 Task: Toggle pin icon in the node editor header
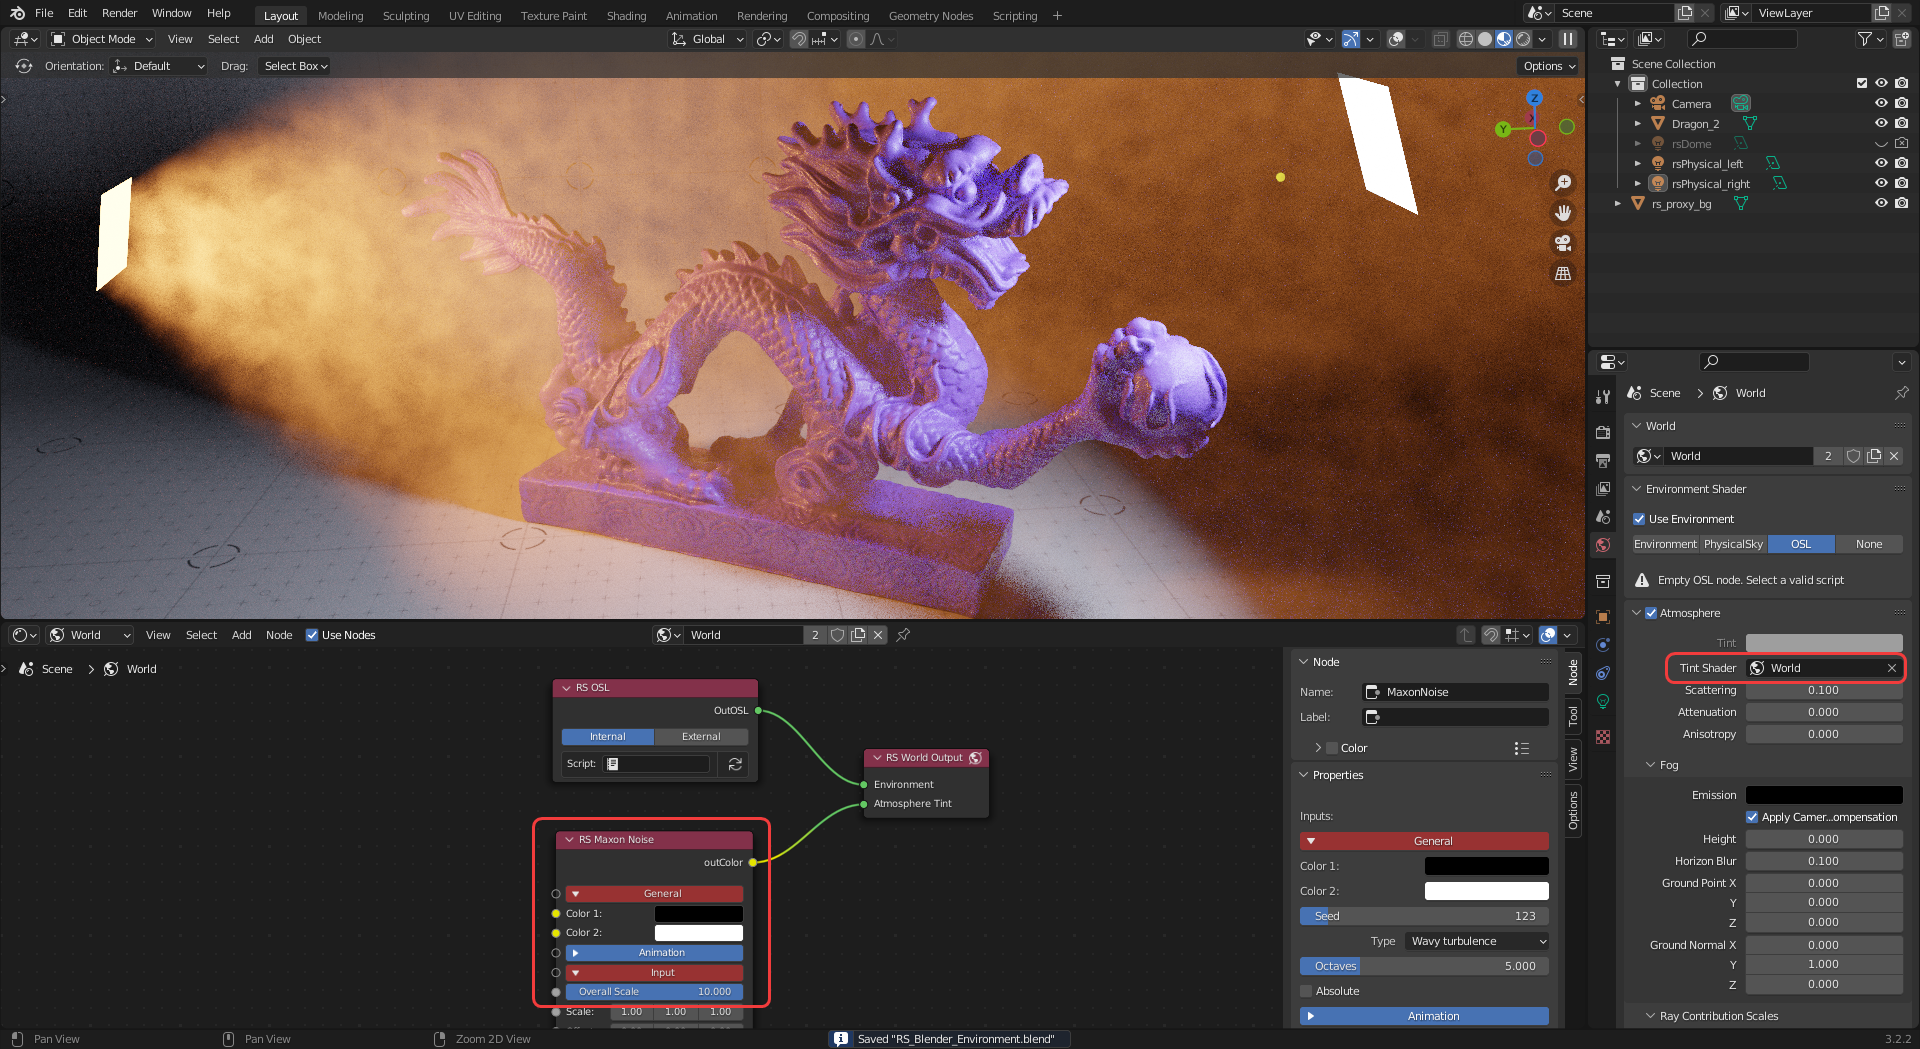coord(903,635)
